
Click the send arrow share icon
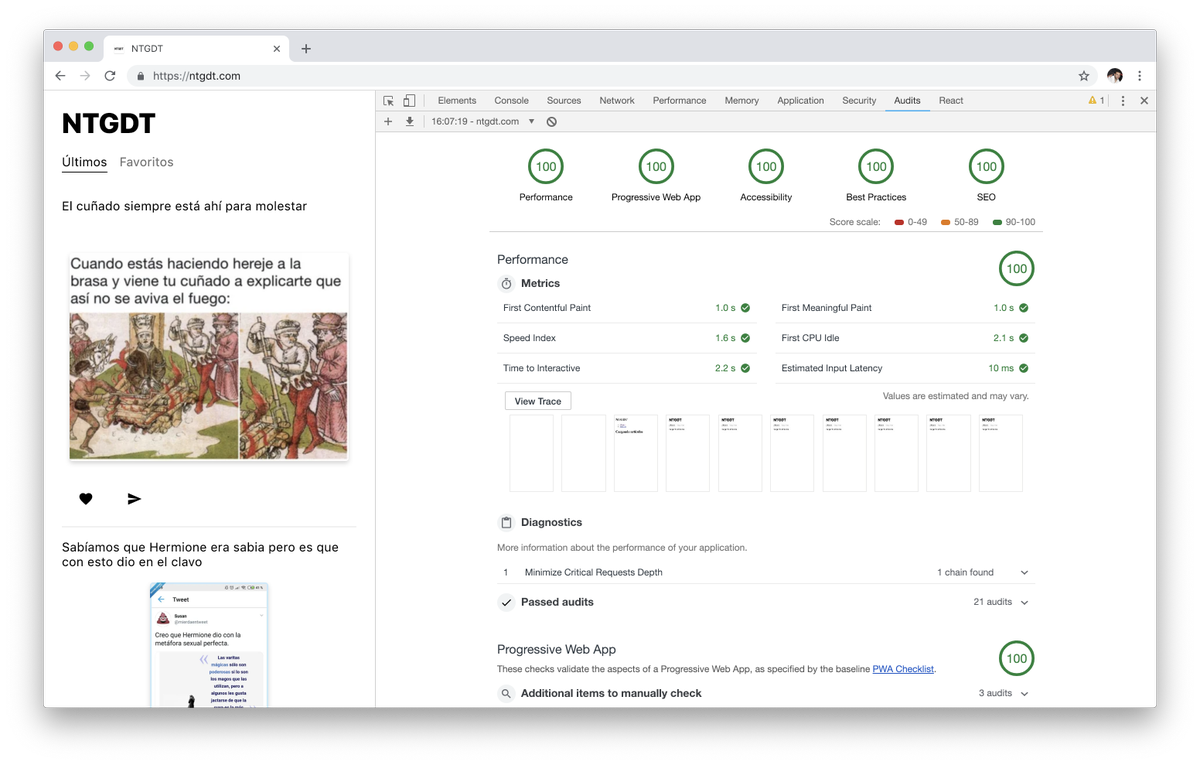coord(134,499)
